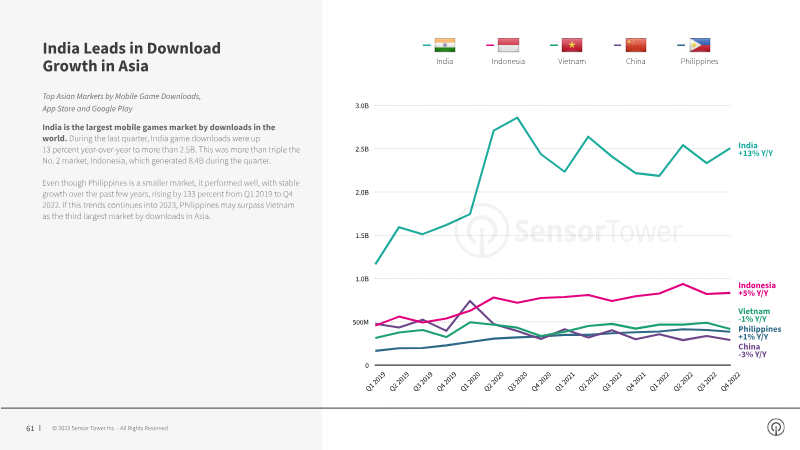Click the 3.0B y-axis label
The width and height of the screenshot is (800, 450).
(362, 106)
